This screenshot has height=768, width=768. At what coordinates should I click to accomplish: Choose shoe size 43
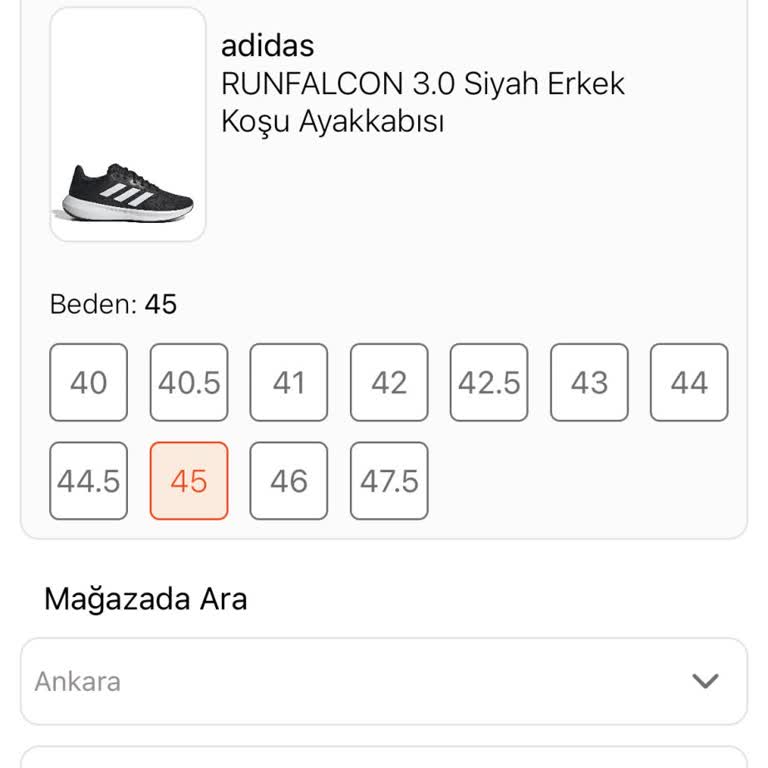(589, 382)
